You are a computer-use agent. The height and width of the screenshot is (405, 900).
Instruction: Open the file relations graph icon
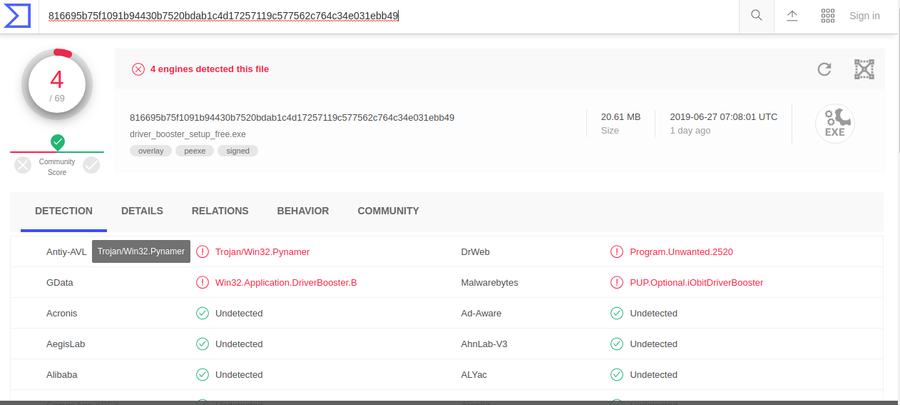point(864,69)
